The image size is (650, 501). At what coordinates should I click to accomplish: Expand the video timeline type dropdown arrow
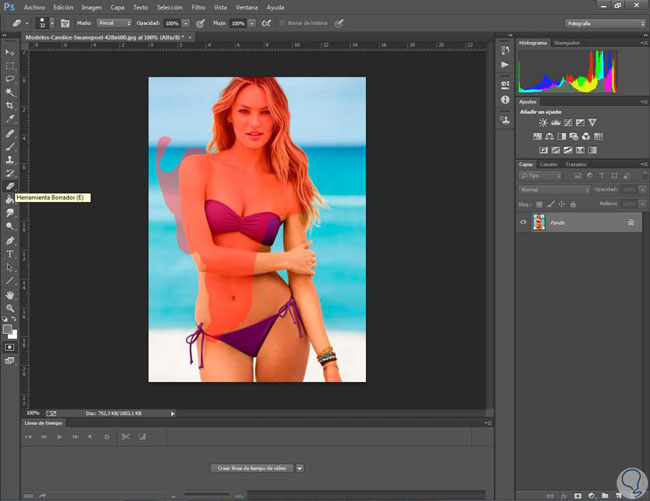coord(299,467)
